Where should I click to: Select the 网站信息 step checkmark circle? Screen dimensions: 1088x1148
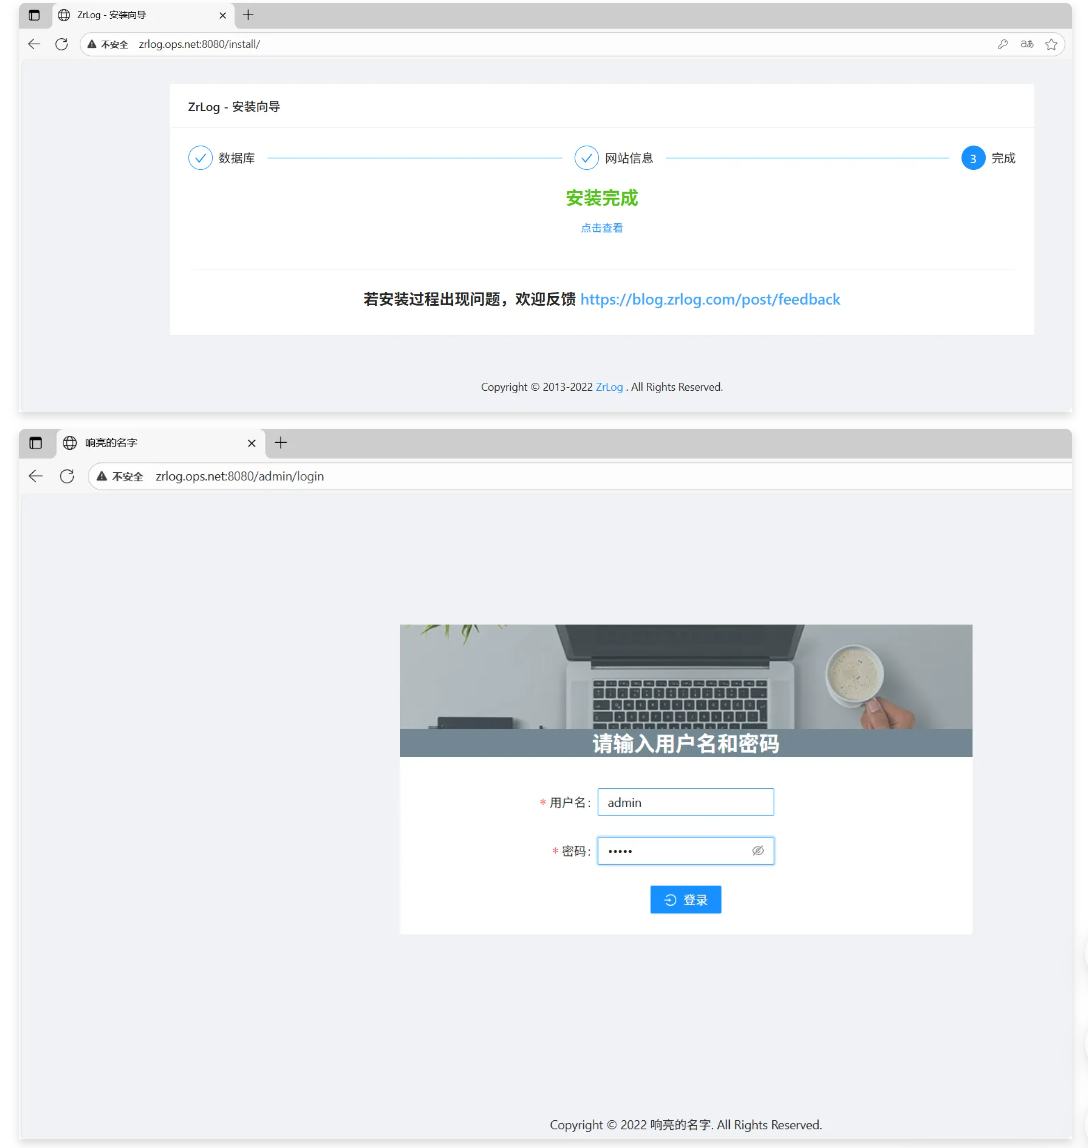(x=586, y=158)
